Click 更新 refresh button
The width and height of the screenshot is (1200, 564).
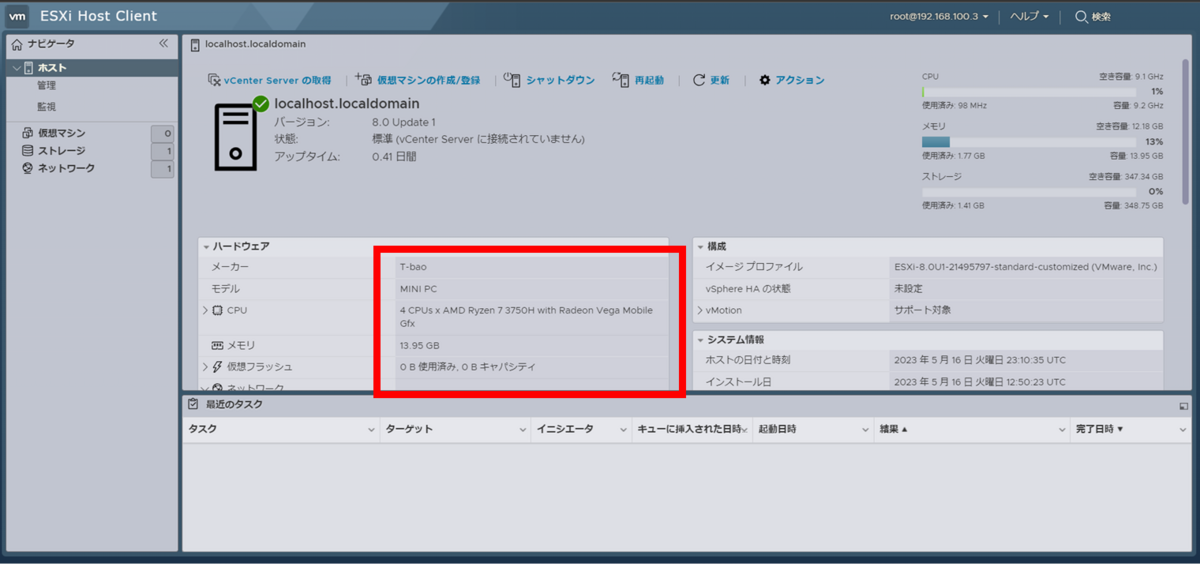click(711, 80)
